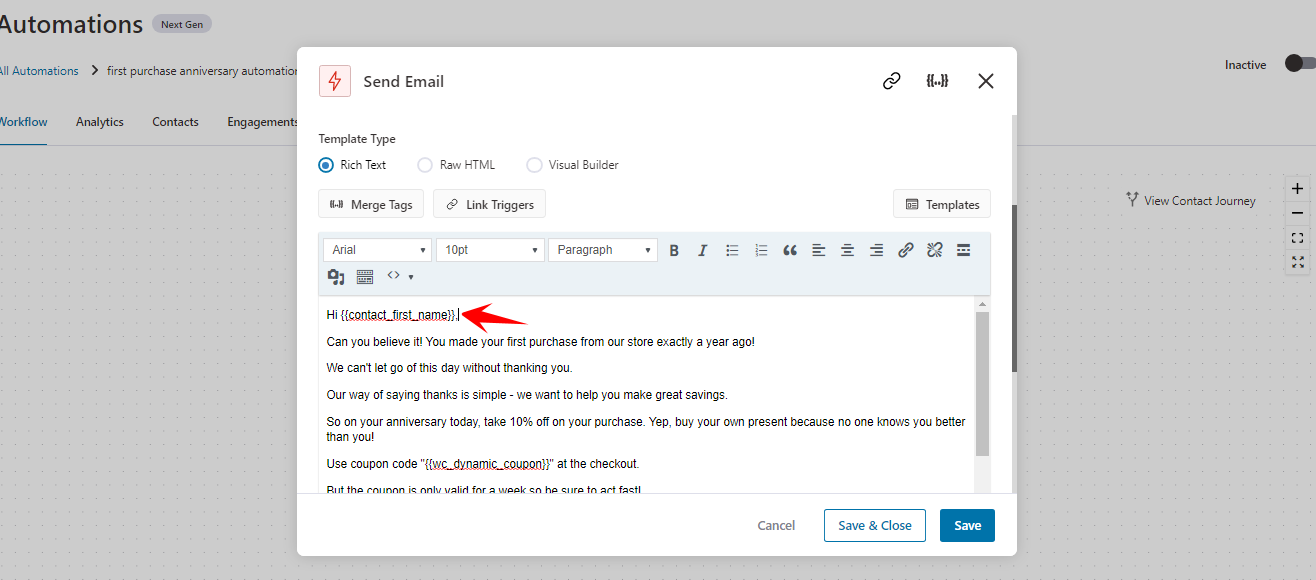Insert a numbered list
1316x580 pixels.
[x=761, y=250]
